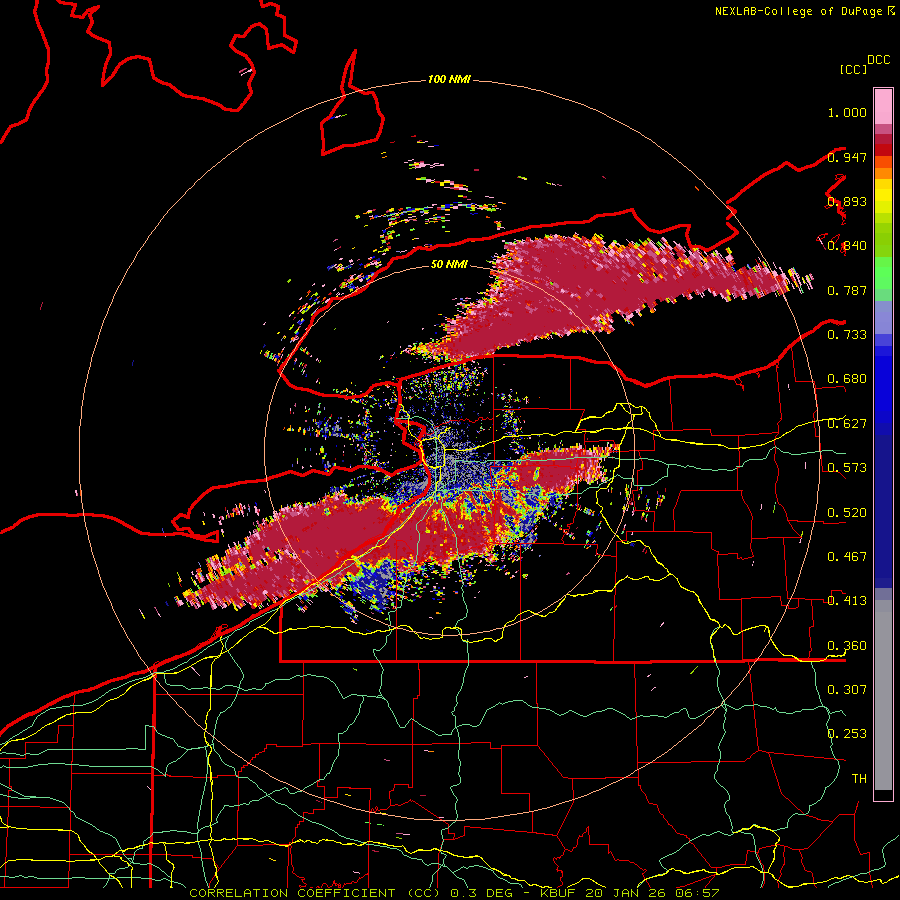Click the DCC label above the color bar
The height and width of the screenshot is (900, 900).
[x=879, y=60]
